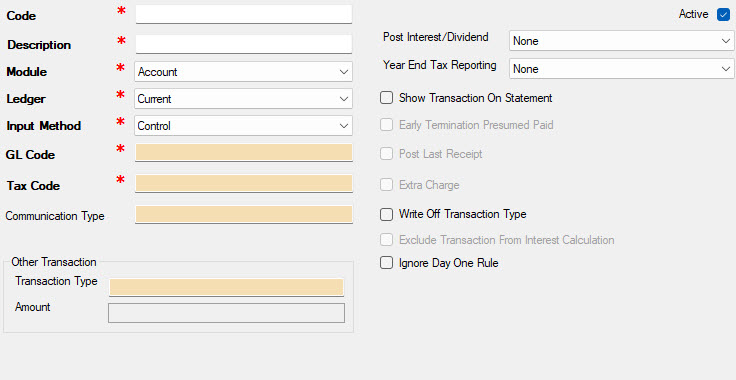Viewport: 736px width, 380px height.
Task: Enable Ignore Day One Rule
Action: click(x=386, y=263)
